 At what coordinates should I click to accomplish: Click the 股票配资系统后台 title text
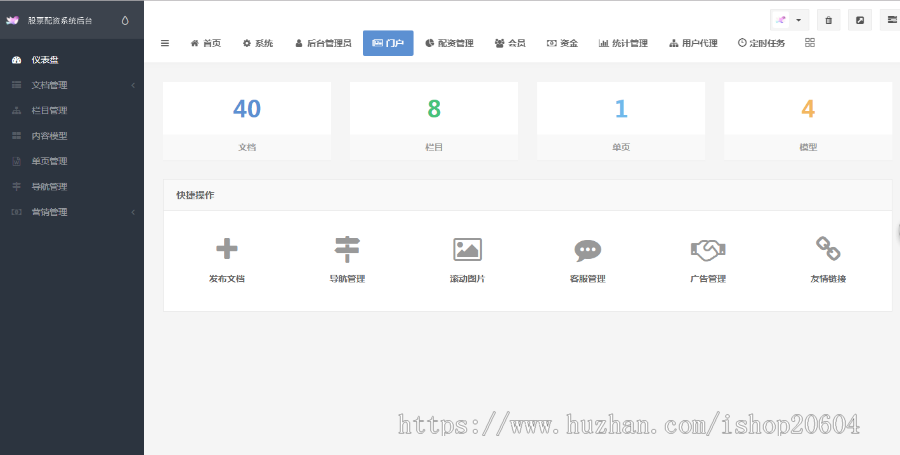coord(60,21)
